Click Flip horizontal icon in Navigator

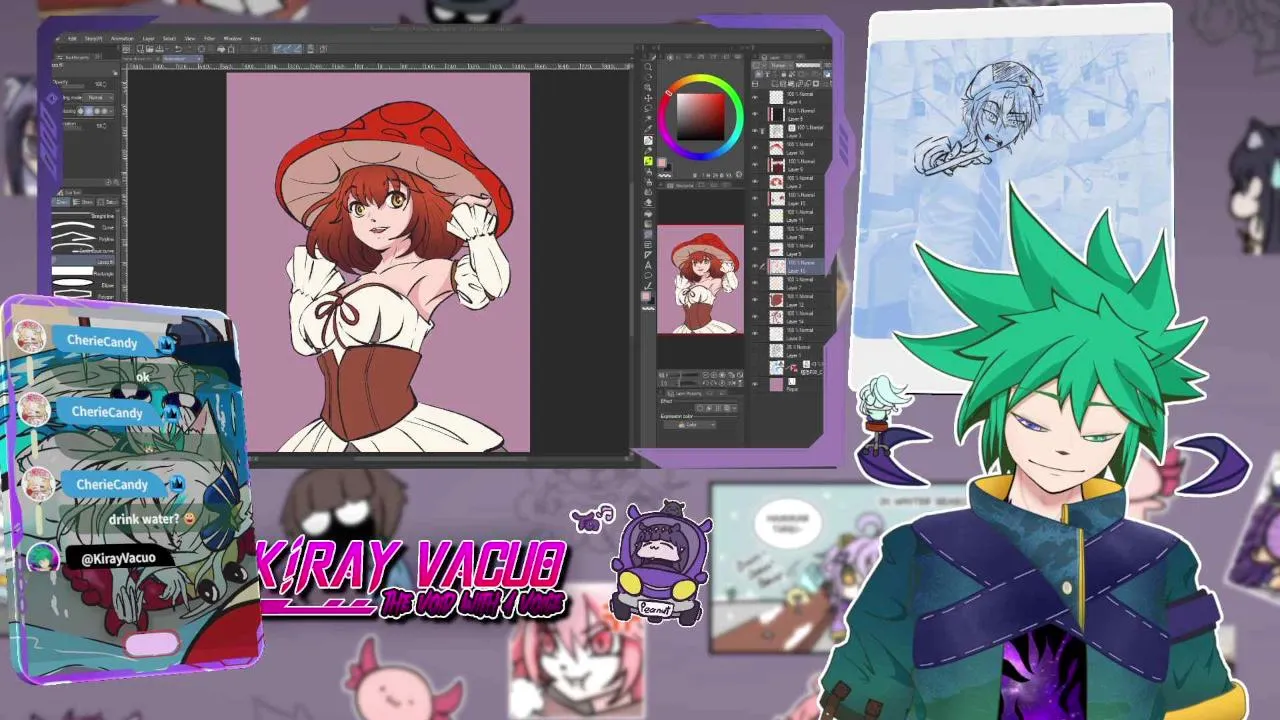(x=731, y=383)
